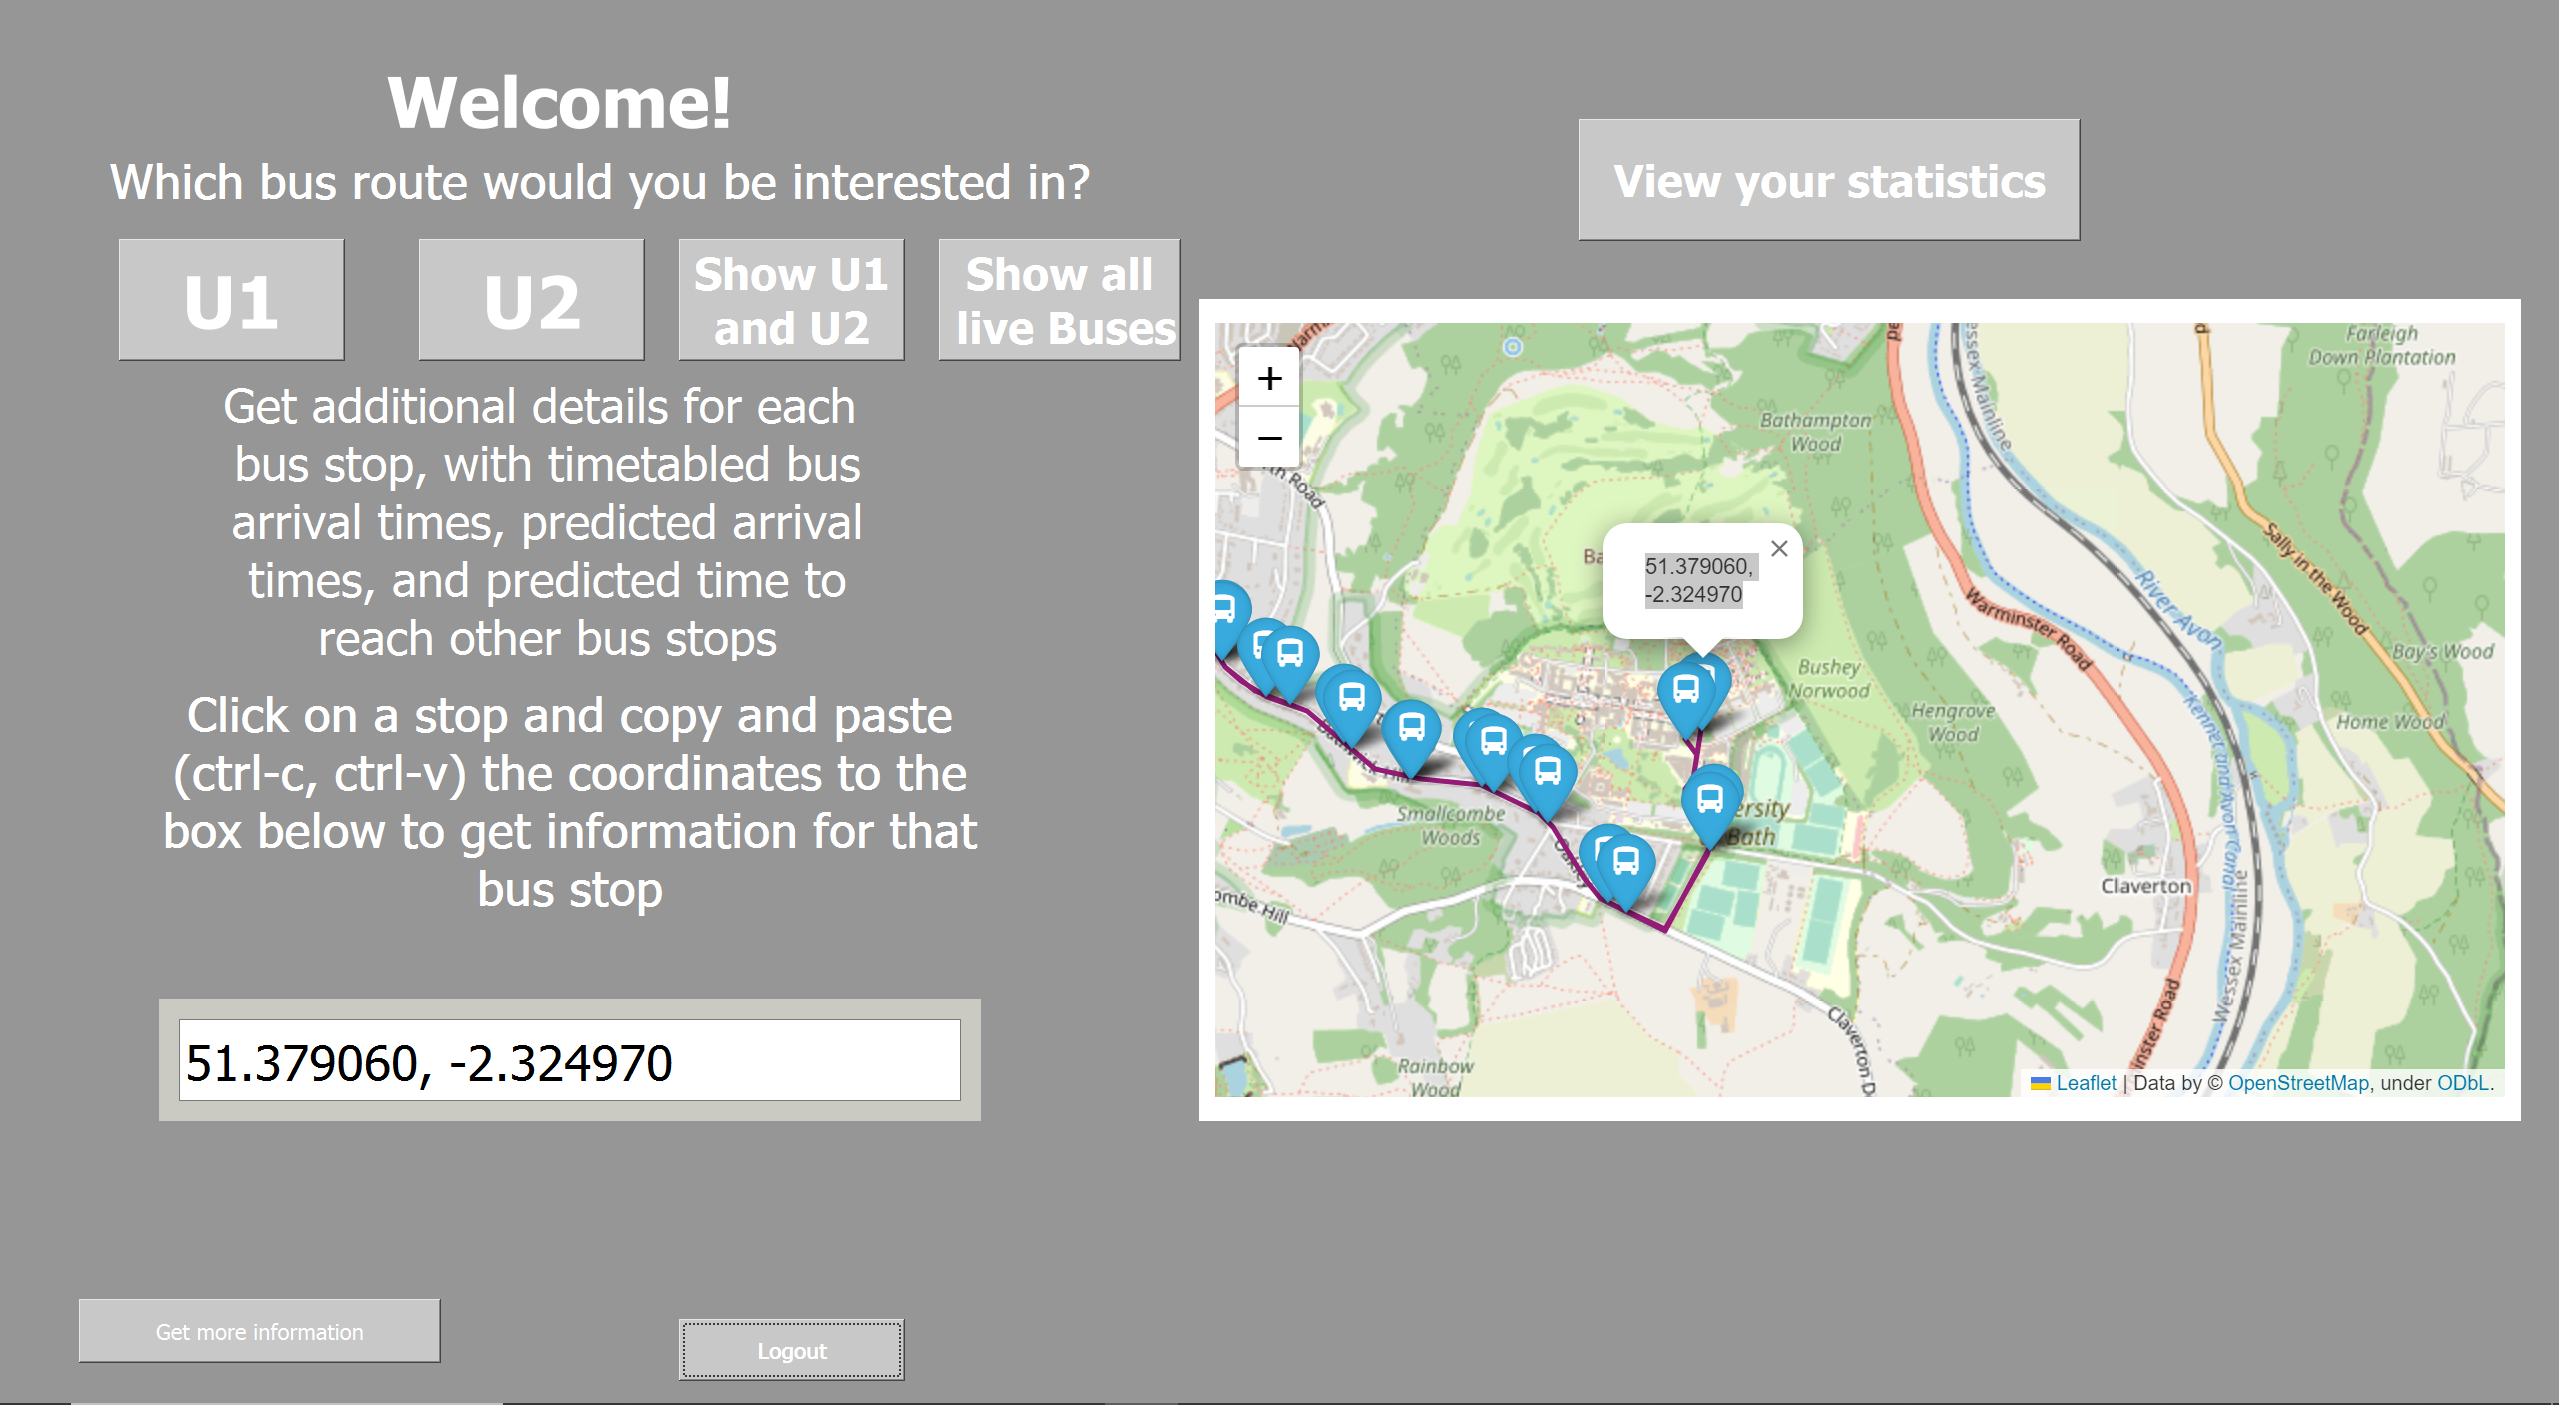Click Get more information button
The width and height of the screenshot is (2559, 1405).
[x=259, y=1331]
